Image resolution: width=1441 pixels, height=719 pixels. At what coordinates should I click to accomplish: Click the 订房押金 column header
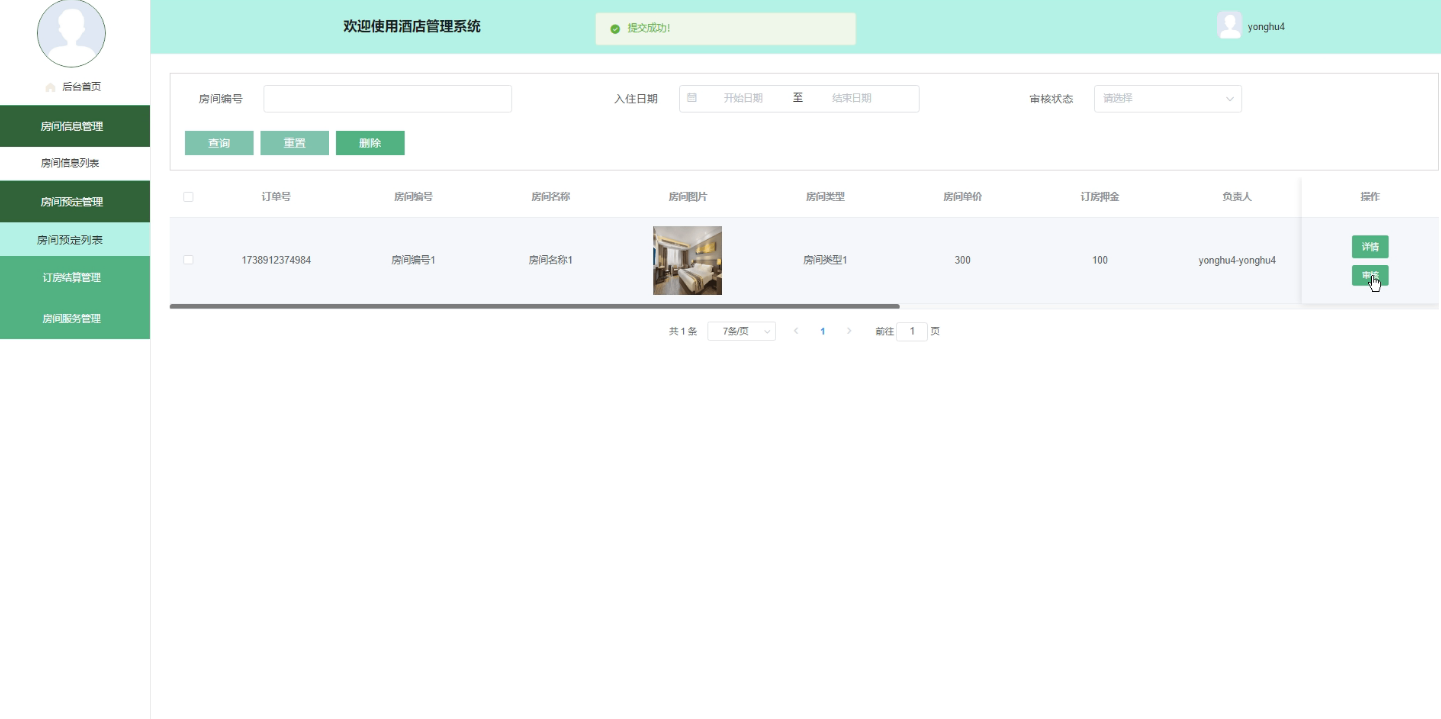[x=1100, y=197]
